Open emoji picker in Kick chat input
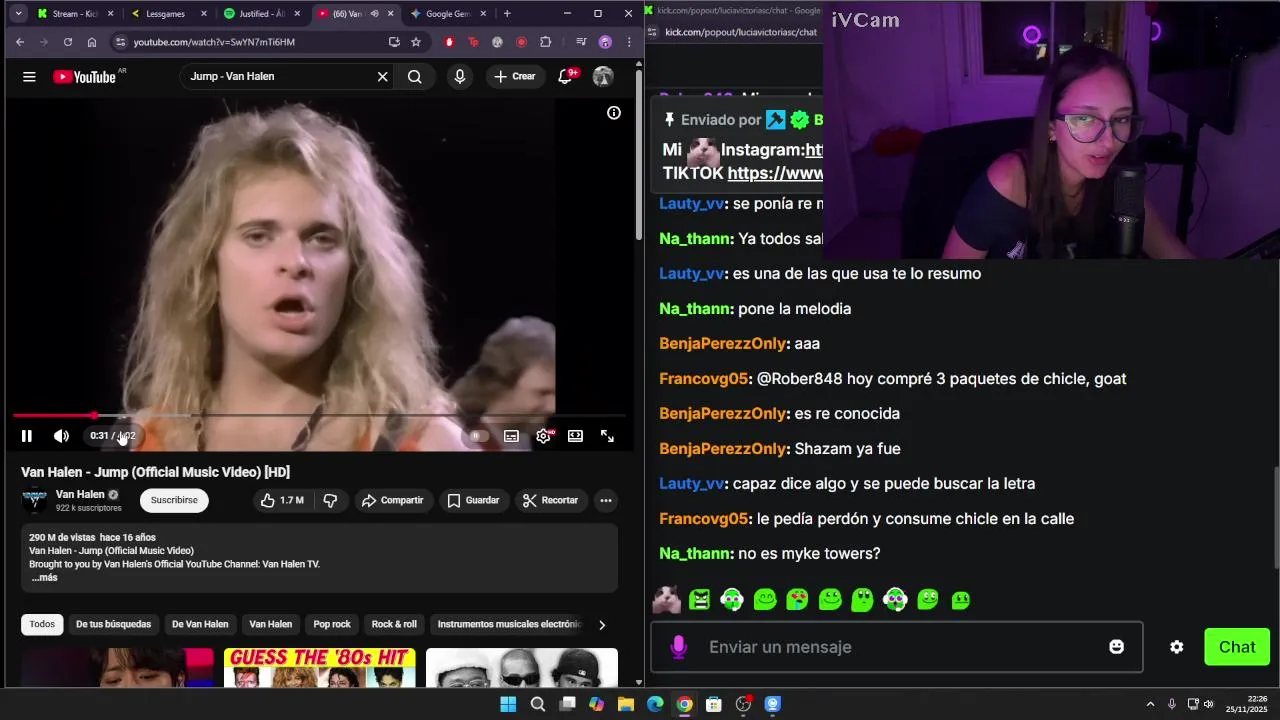Viewport: 1280px width, 720px height. [1116, 647]
